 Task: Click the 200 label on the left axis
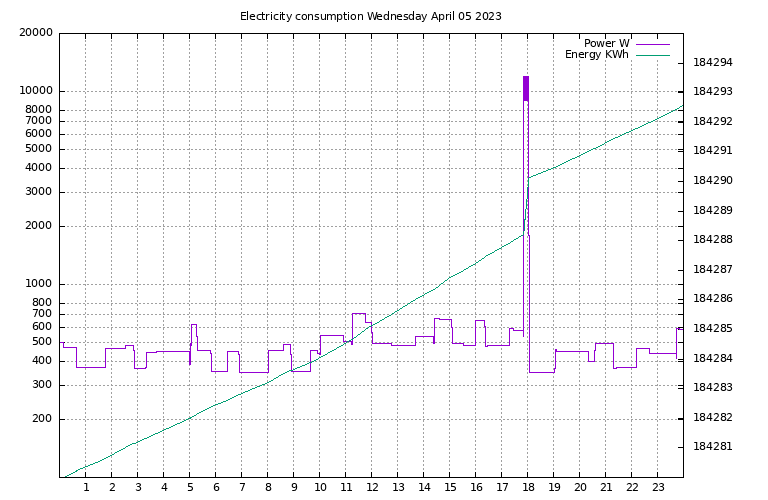(42, 419)
